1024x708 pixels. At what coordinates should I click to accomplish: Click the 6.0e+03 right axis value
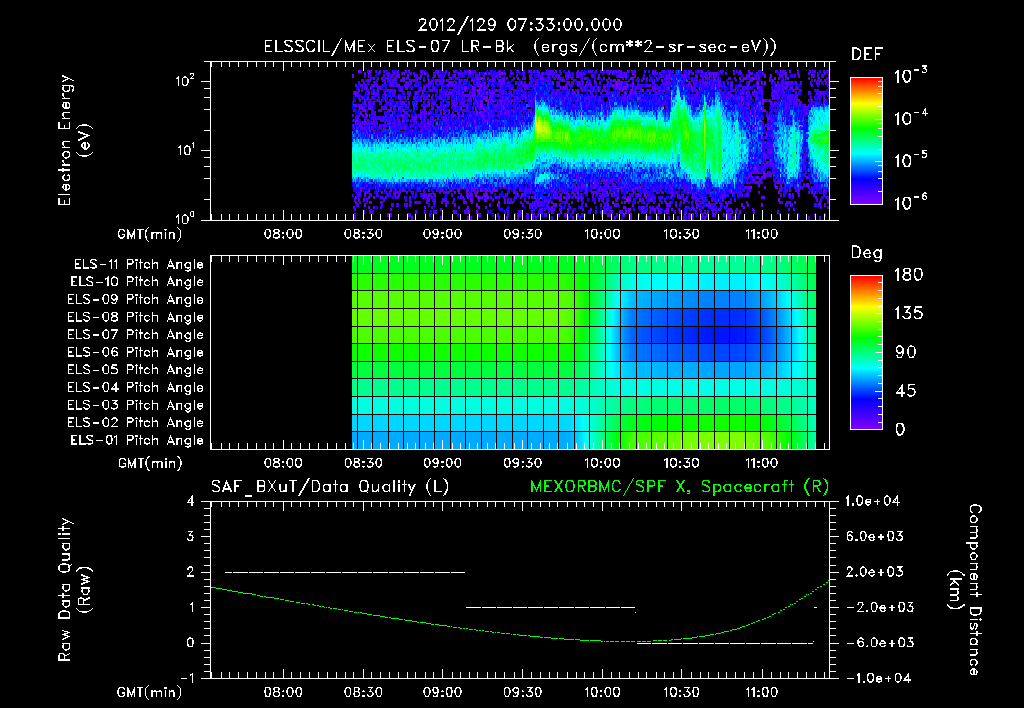pyautogui.click(x=875, y=537)
